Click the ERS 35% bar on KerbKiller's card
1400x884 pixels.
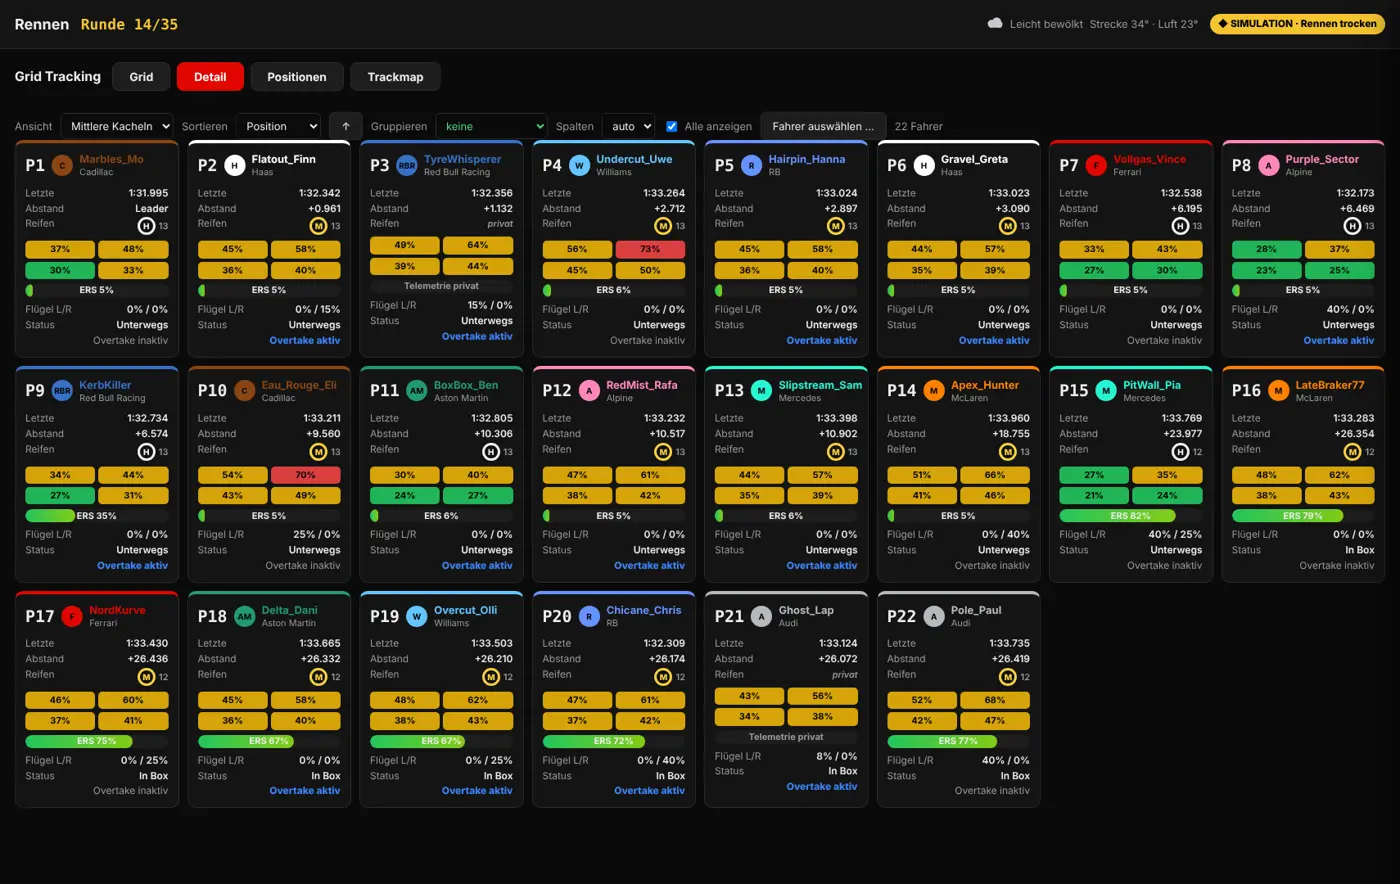click(97, 516)
